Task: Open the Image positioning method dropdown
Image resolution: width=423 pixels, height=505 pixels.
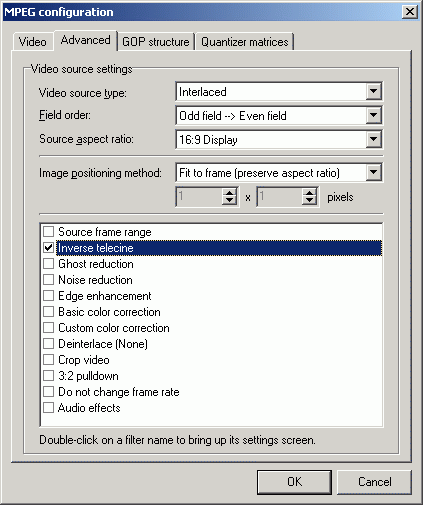Action: [373, 173]
